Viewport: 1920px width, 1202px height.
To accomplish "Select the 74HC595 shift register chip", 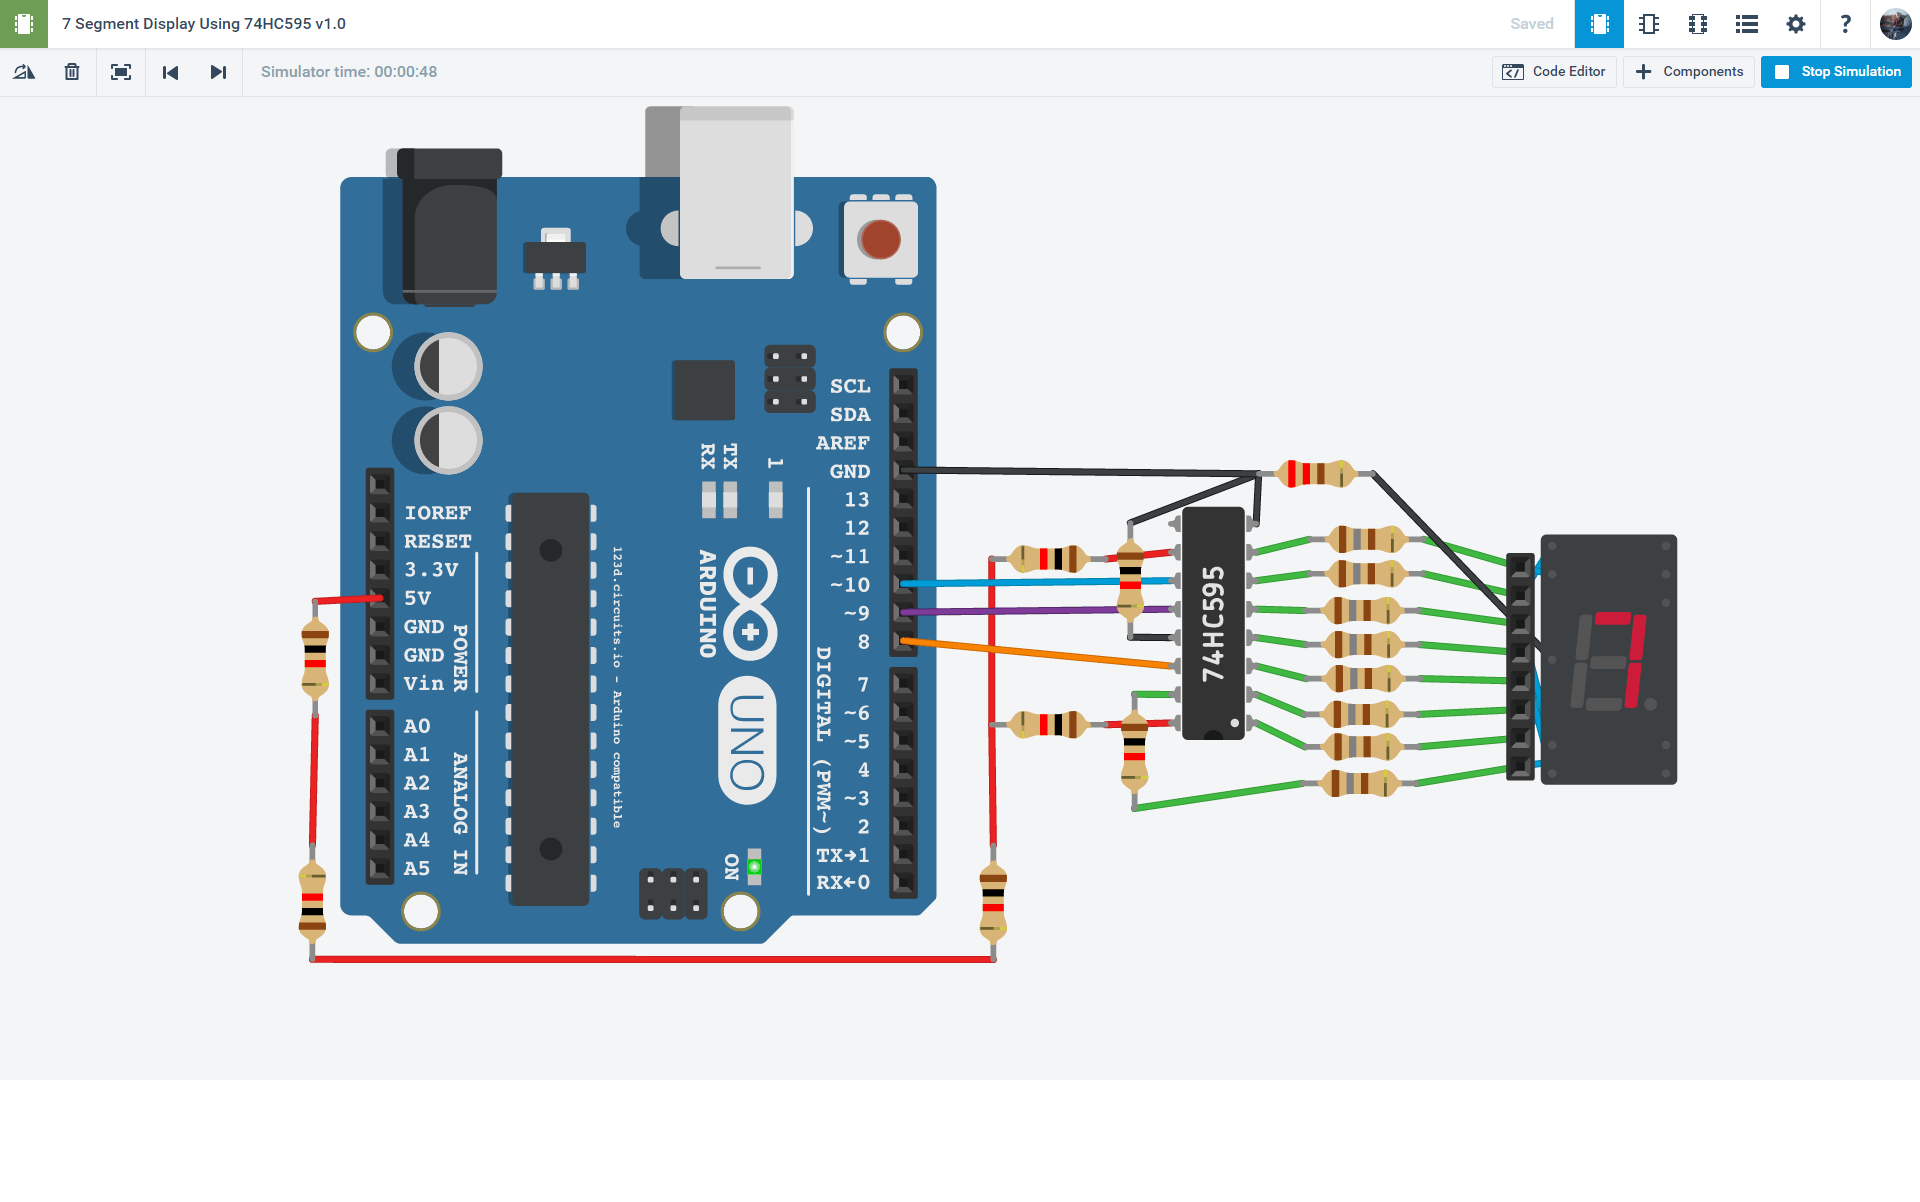I will tap(1213, 623).
